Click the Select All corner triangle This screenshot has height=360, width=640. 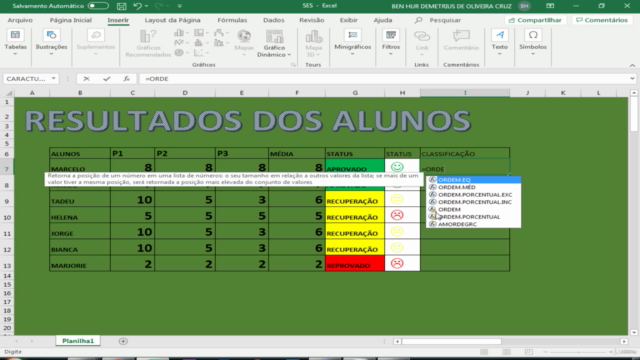(x=8, y=93)
